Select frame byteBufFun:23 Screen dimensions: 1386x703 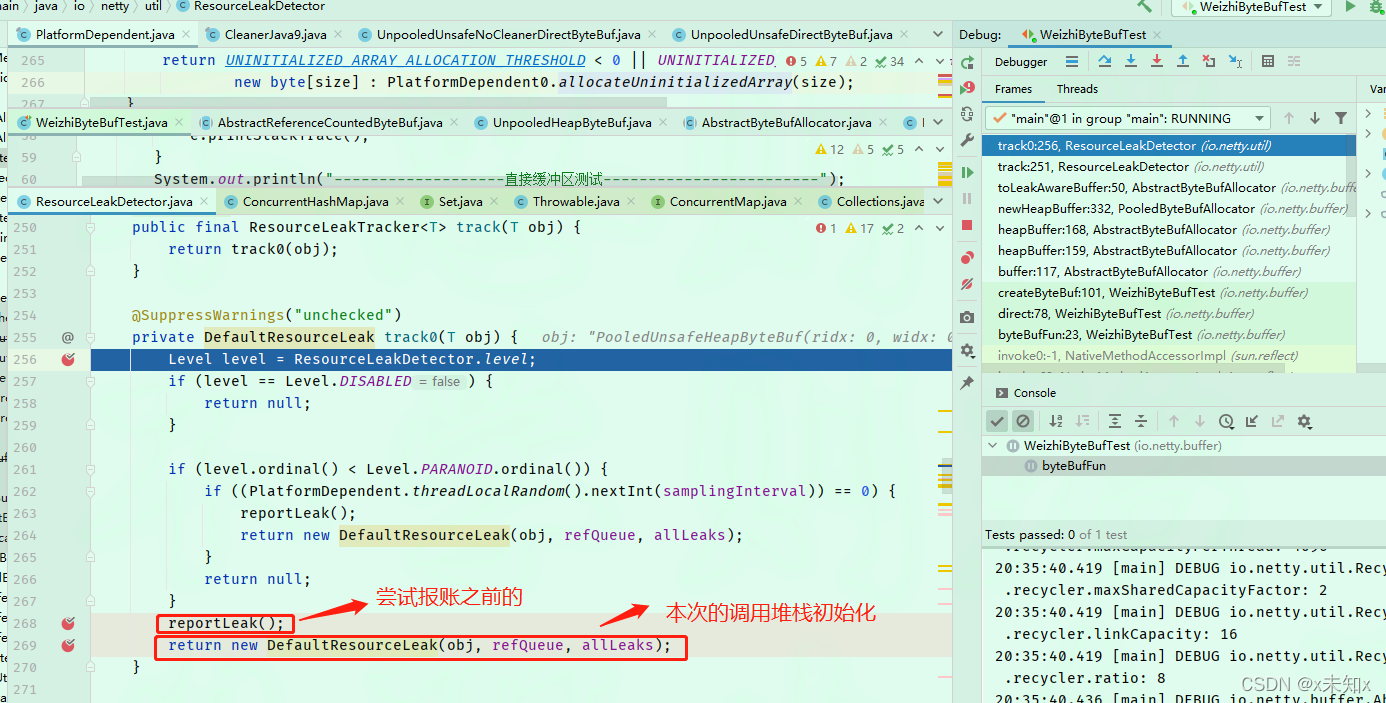tap(1168, 335)
